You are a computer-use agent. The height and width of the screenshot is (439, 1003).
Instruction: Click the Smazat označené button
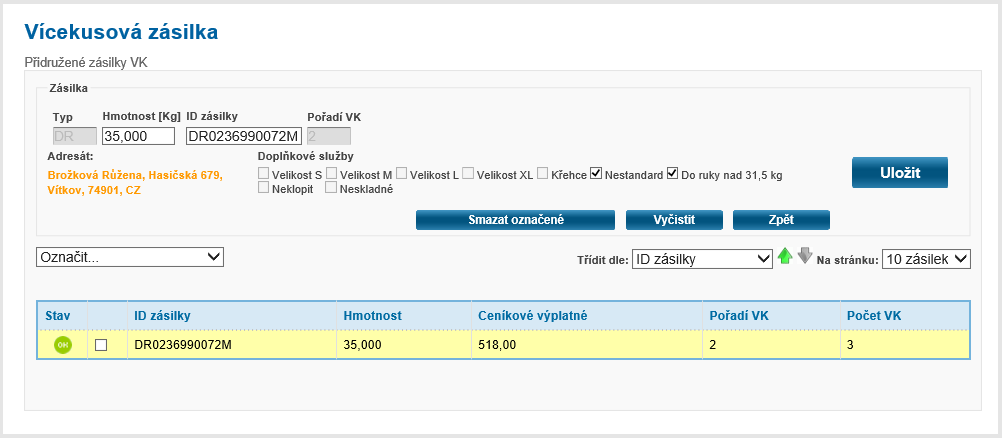[515, 220]
